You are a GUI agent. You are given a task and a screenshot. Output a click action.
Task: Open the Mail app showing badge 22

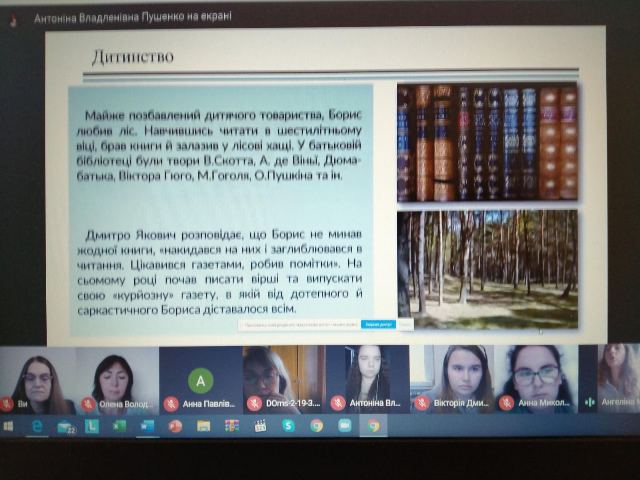pyautogui.click(x=66, y=427)
